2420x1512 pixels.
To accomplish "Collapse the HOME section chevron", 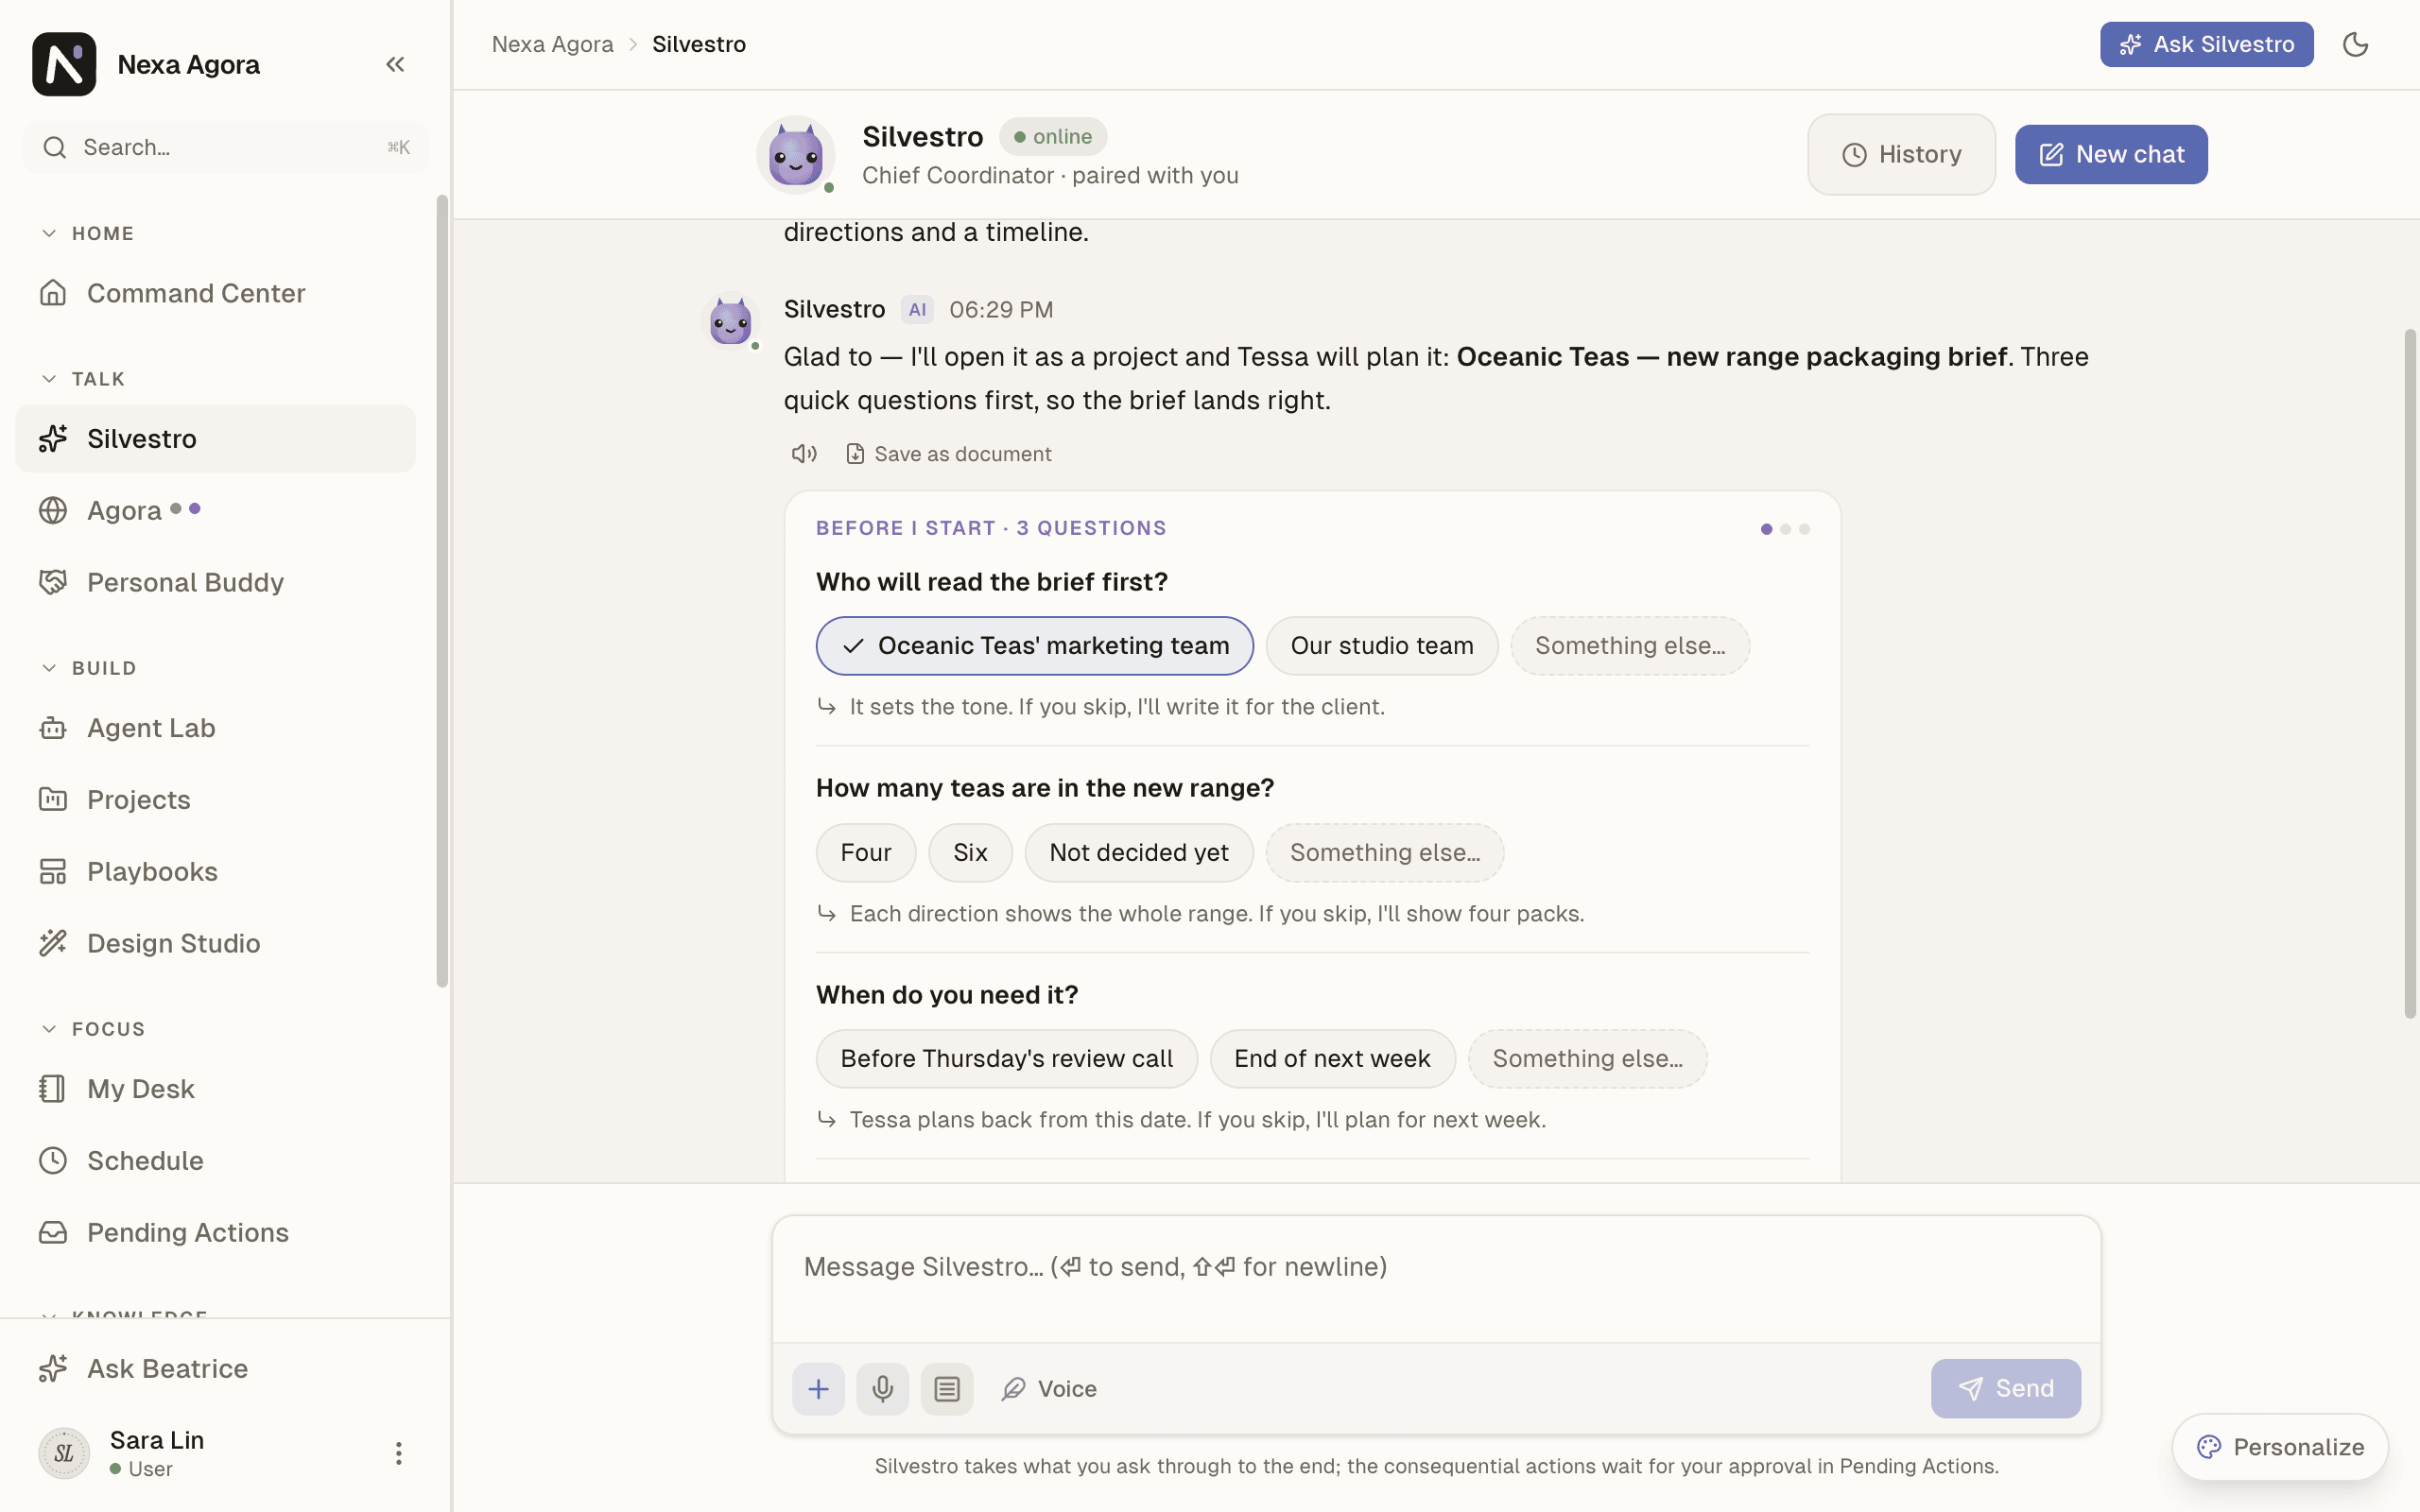I will tap(49, 233).
